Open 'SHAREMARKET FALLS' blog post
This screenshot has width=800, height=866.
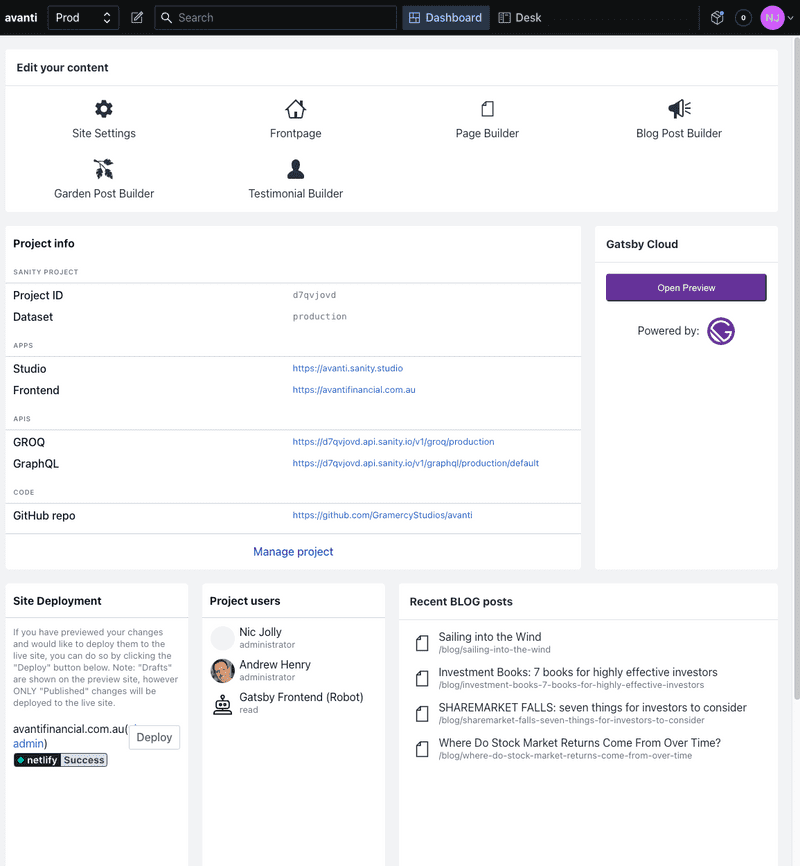click(x=592, y=707)
